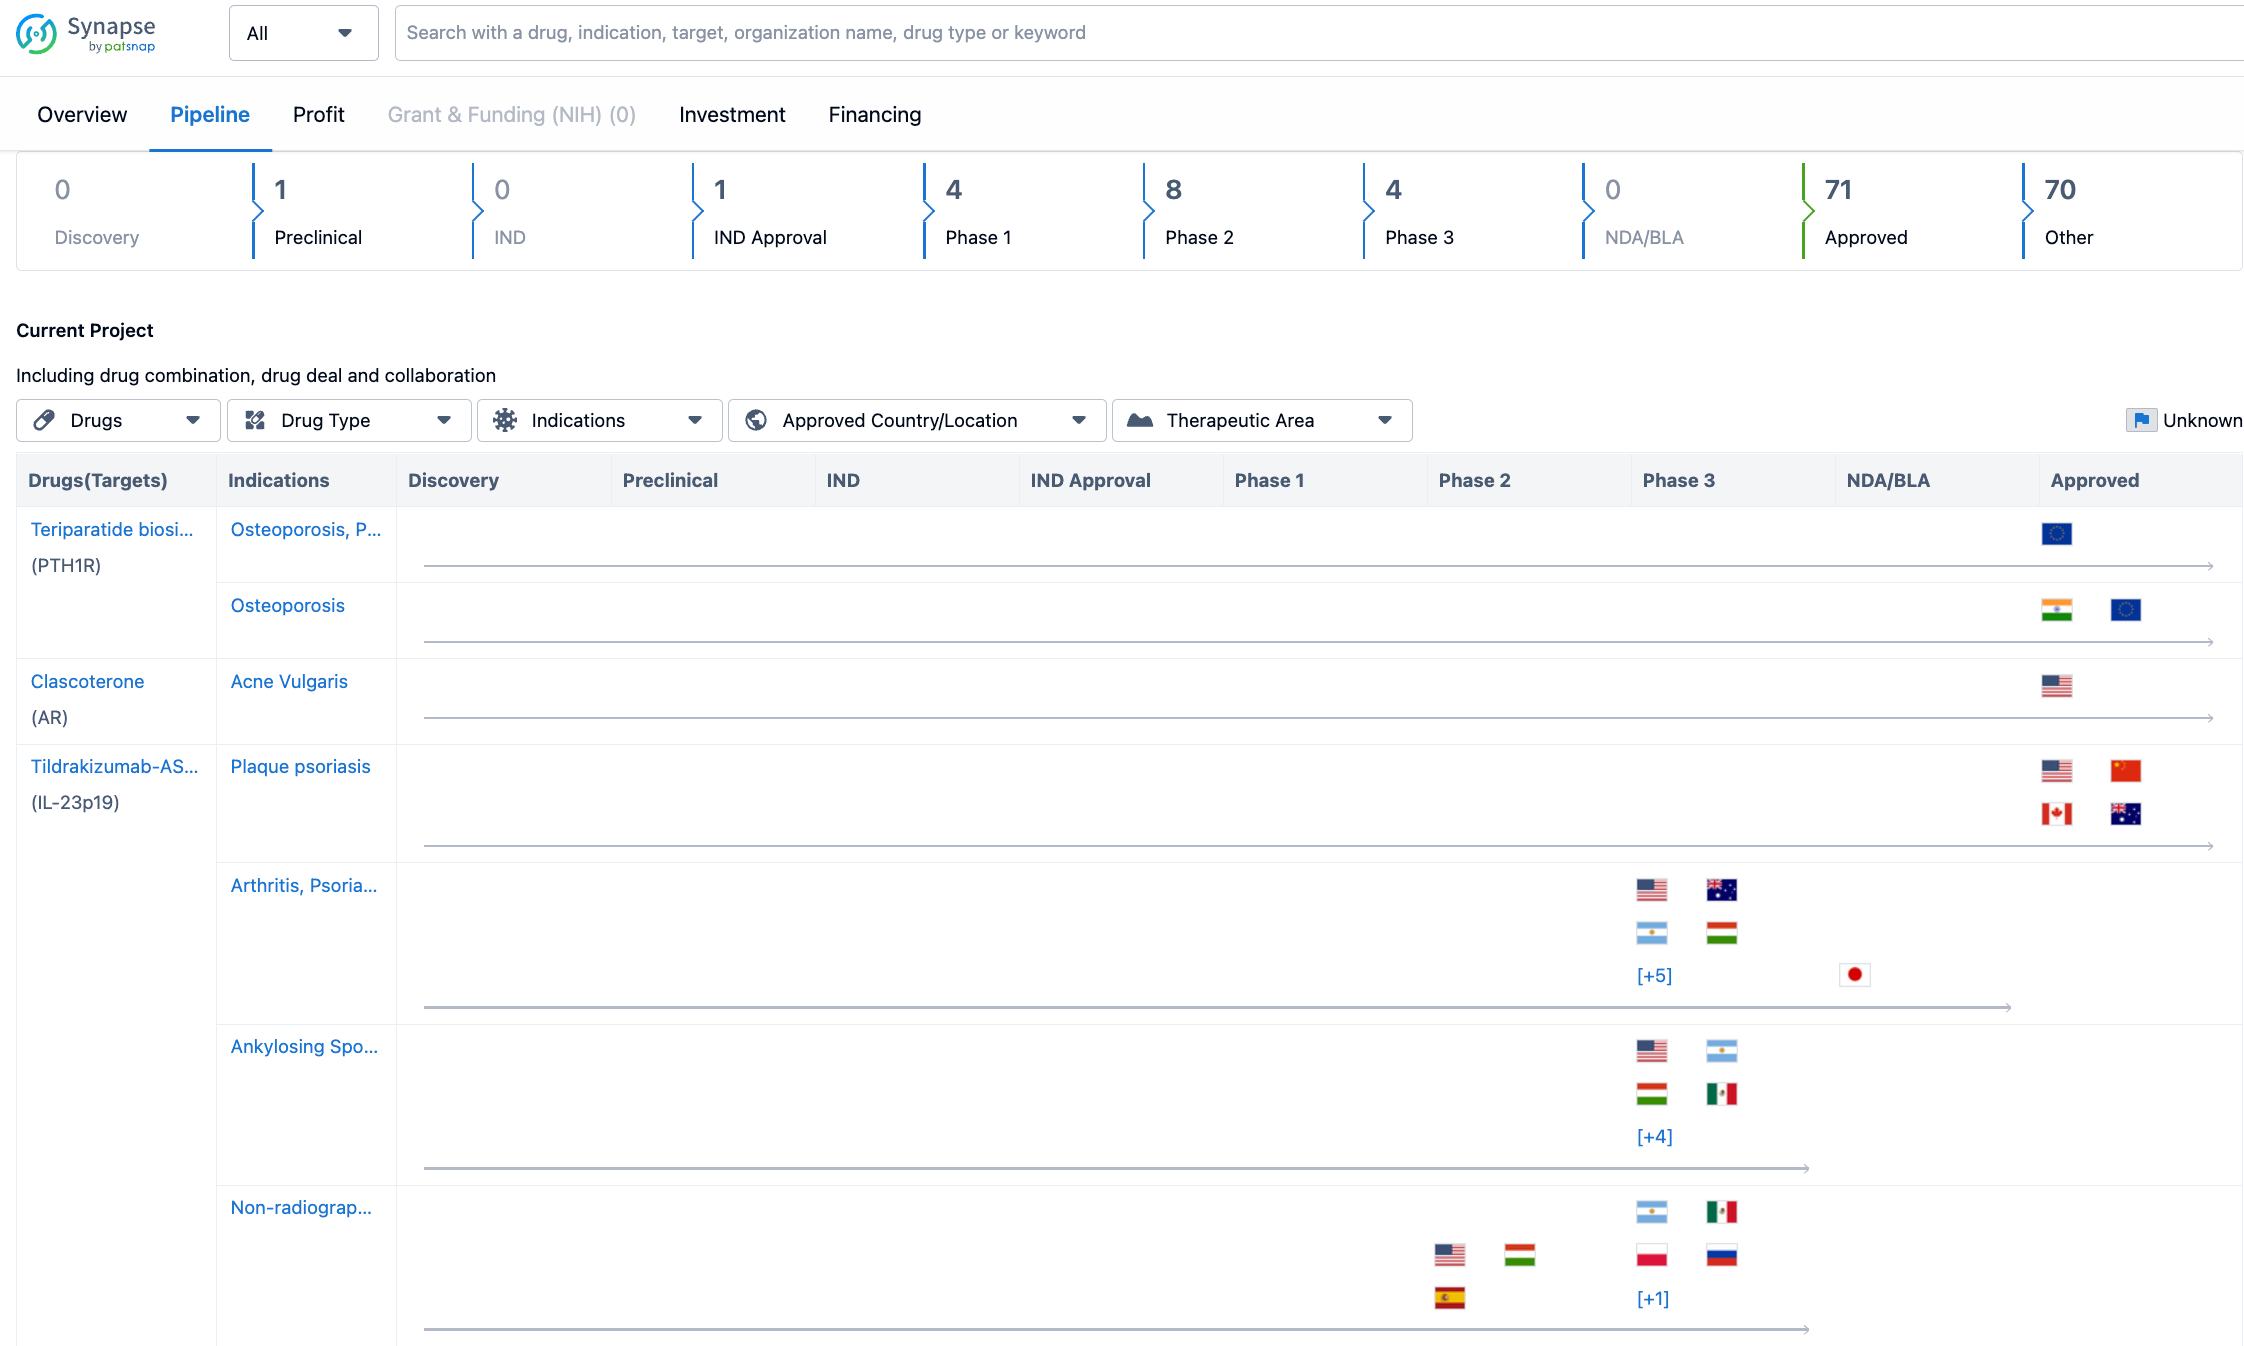This screenshot has width=2244, height=1346.
Task: Click the Japan flag under NDA/BLA
Action: coord(1854,975)
